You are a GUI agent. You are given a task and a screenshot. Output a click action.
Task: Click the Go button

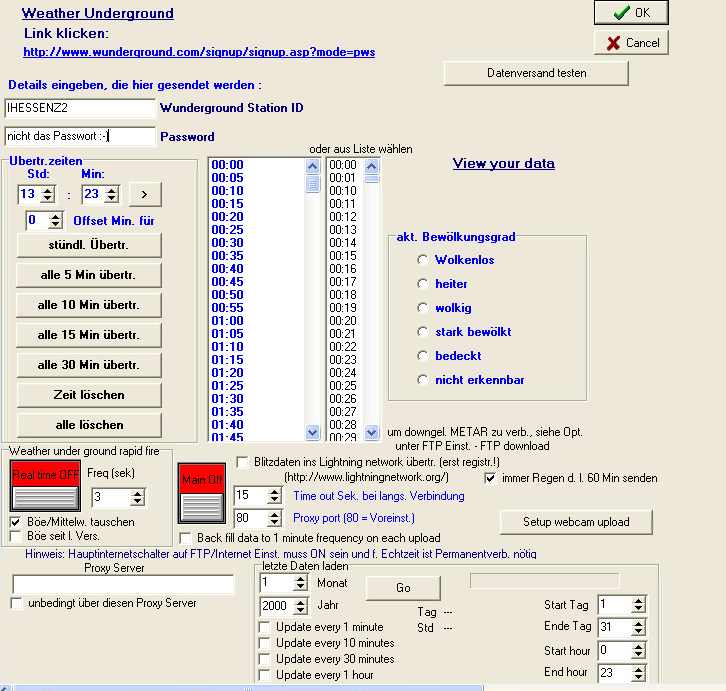[x=403, y=588]
